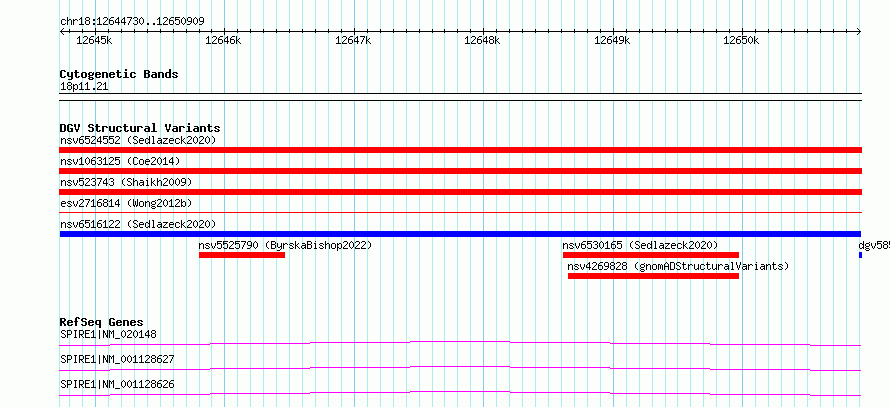Click the 12649k ruler tick label
890x407 pixels.
612,40
